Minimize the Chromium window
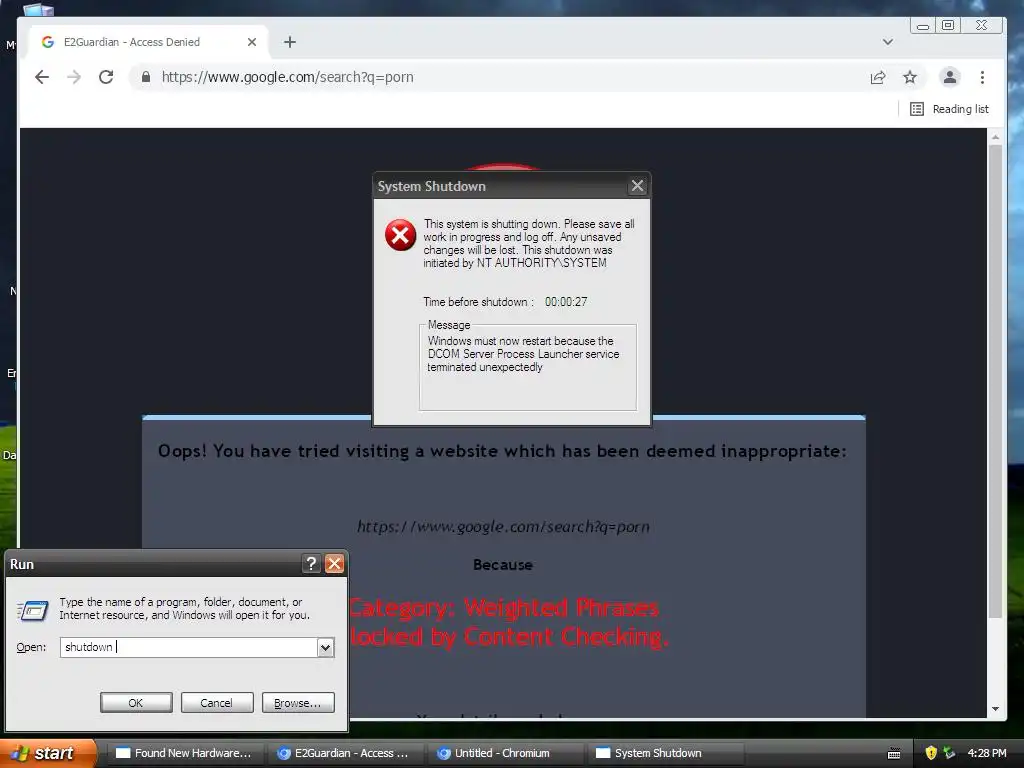This screenshot has width=1024, height=768. tap(923, 26)
